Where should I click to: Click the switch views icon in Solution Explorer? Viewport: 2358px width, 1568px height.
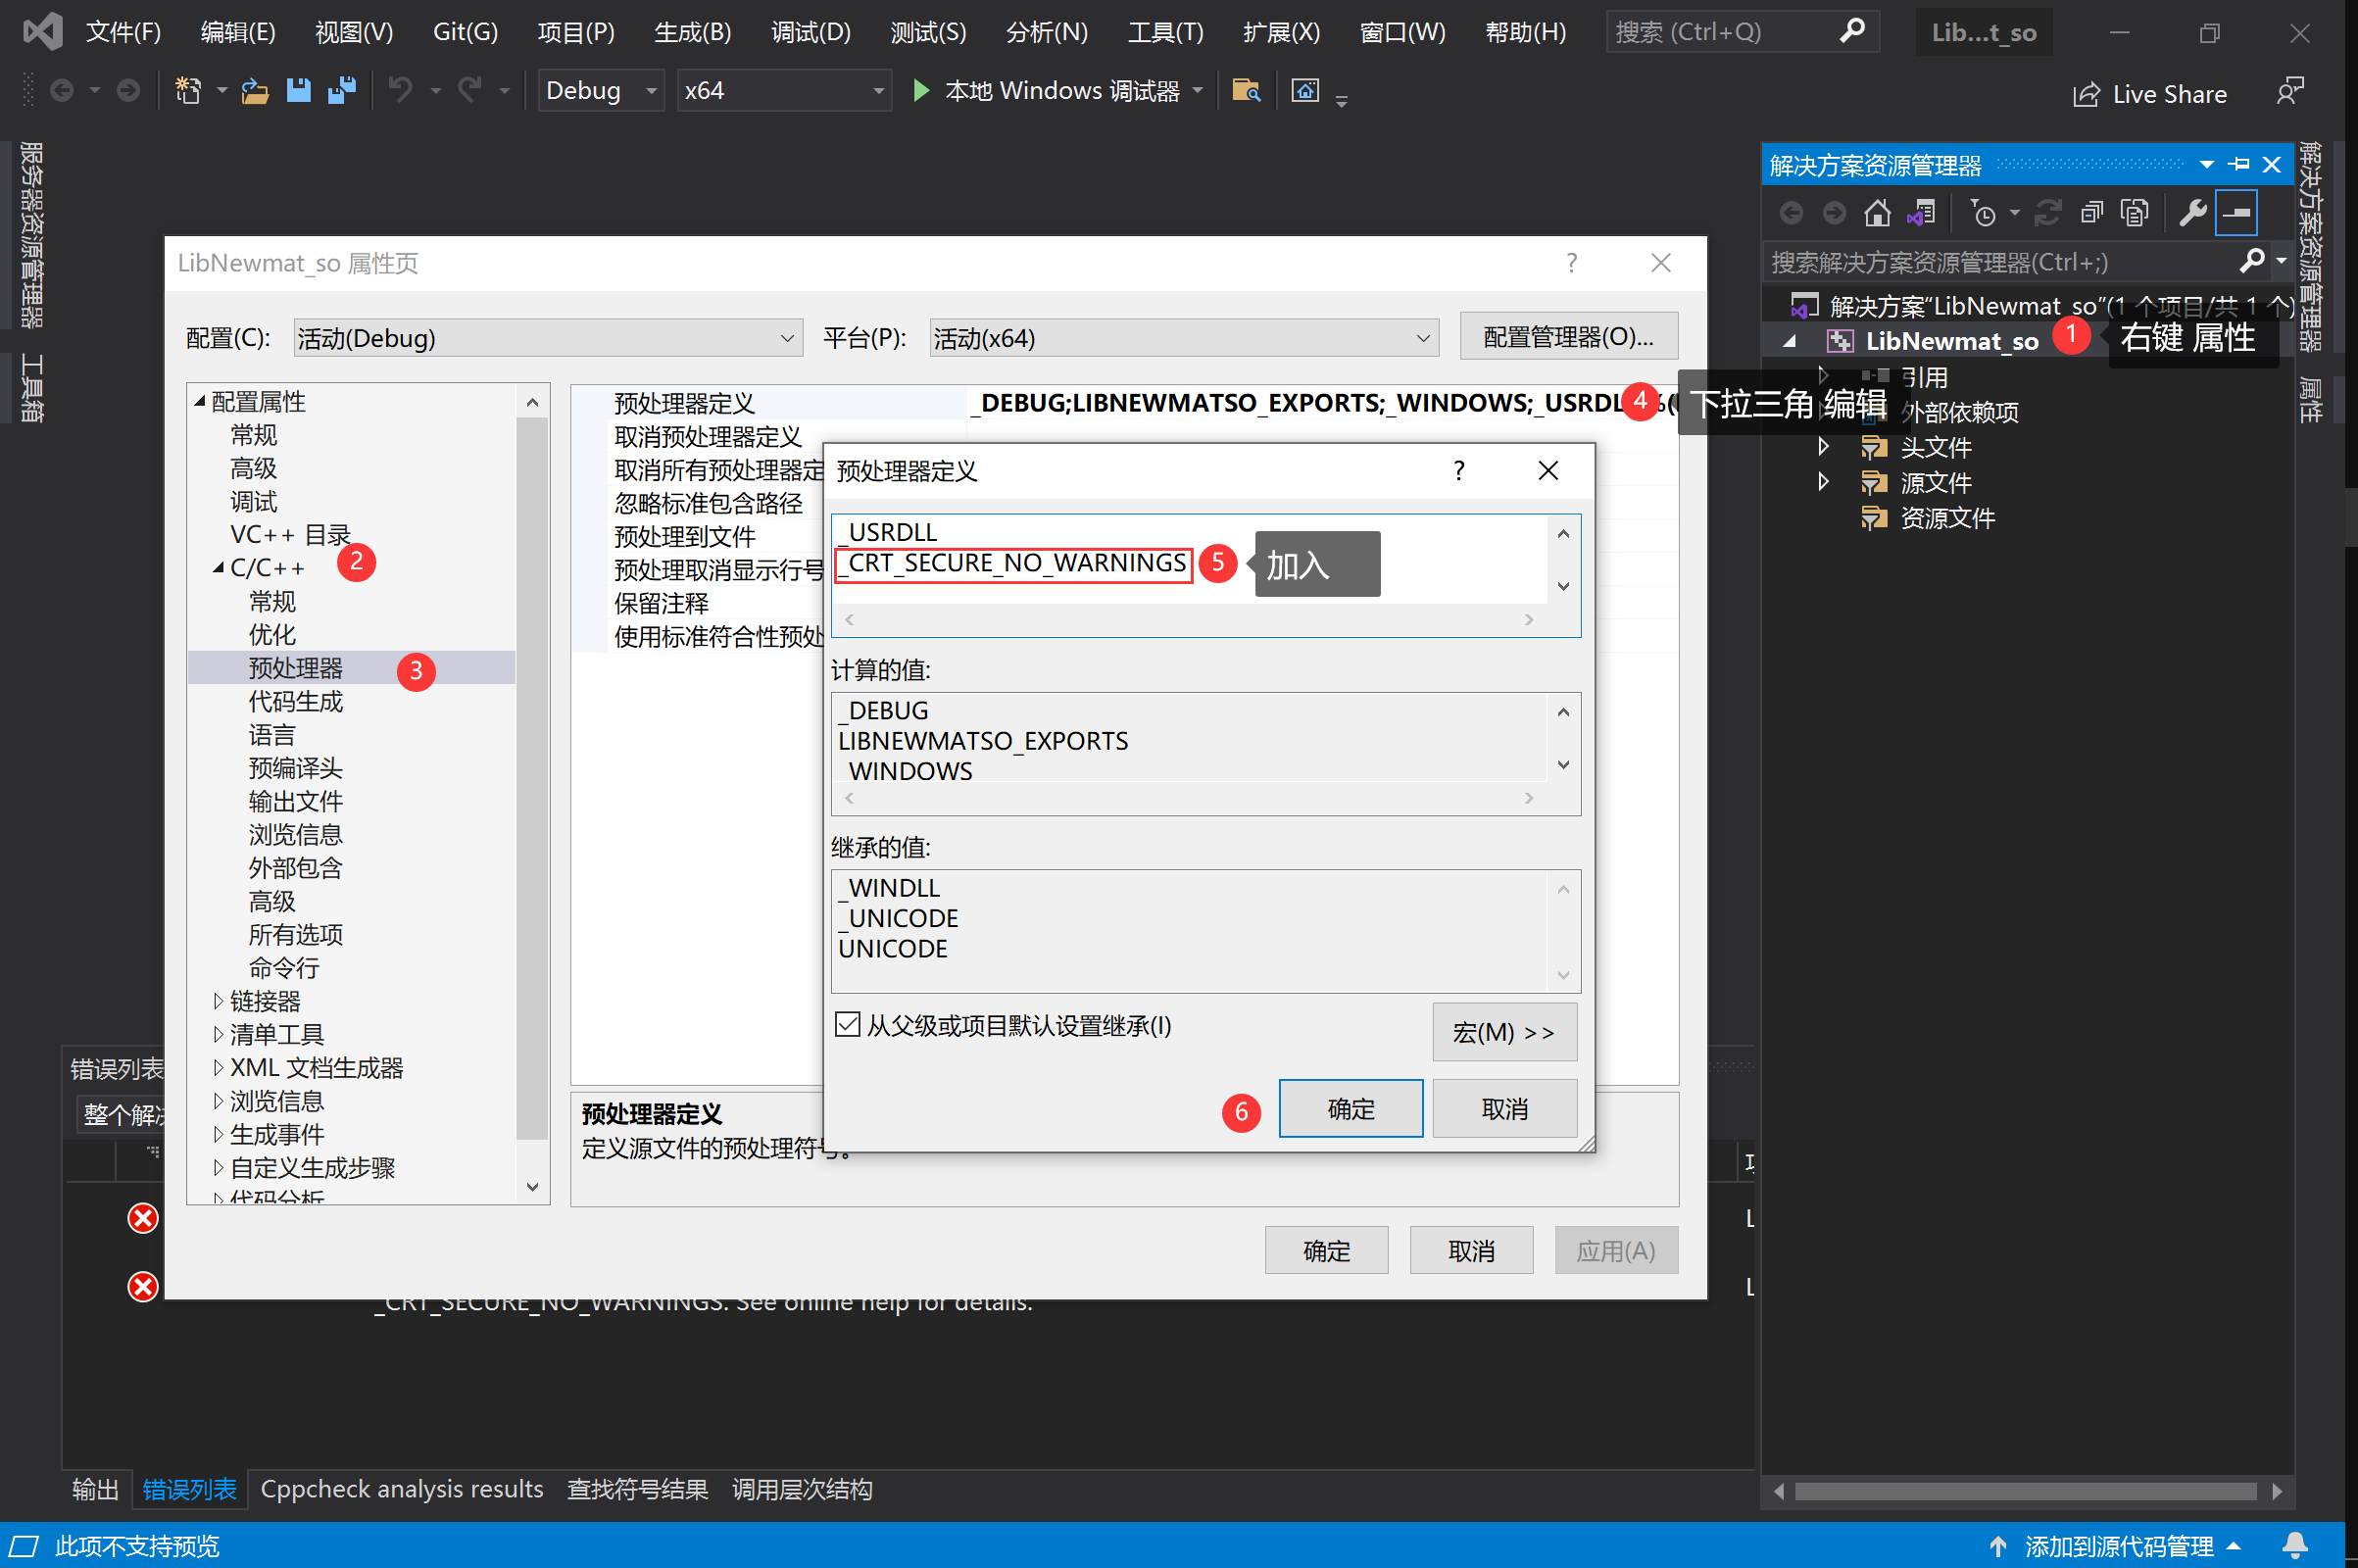(1921, 213)
